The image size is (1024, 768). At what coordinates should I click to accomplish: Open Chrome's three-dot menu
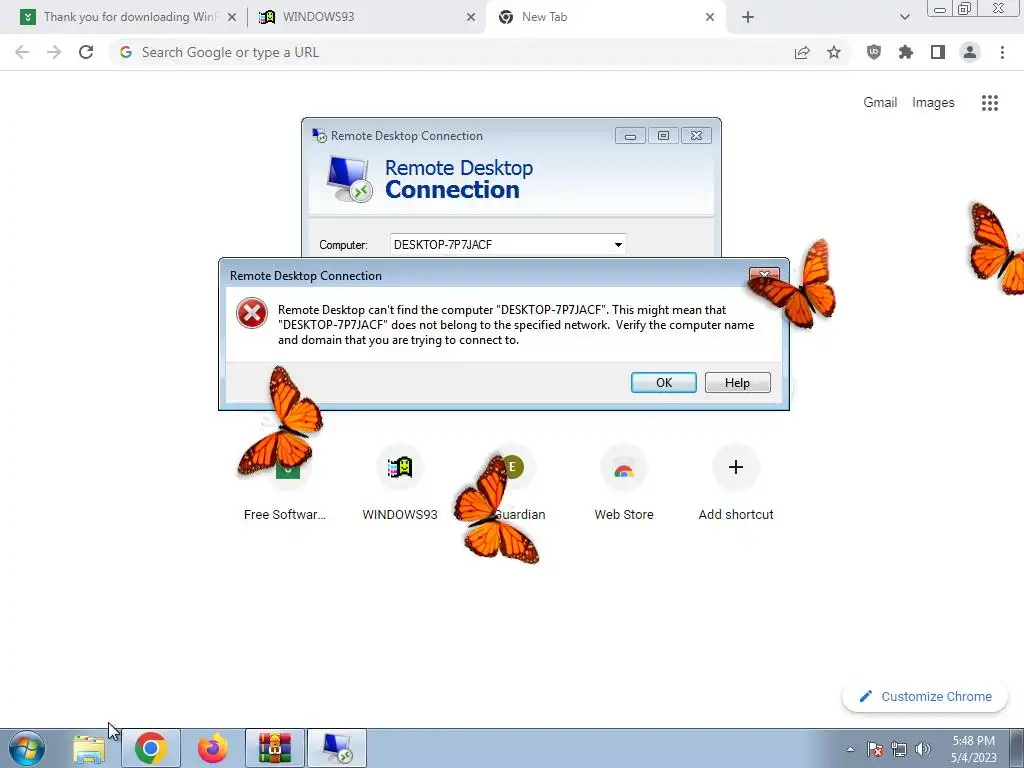(1002, 52)
